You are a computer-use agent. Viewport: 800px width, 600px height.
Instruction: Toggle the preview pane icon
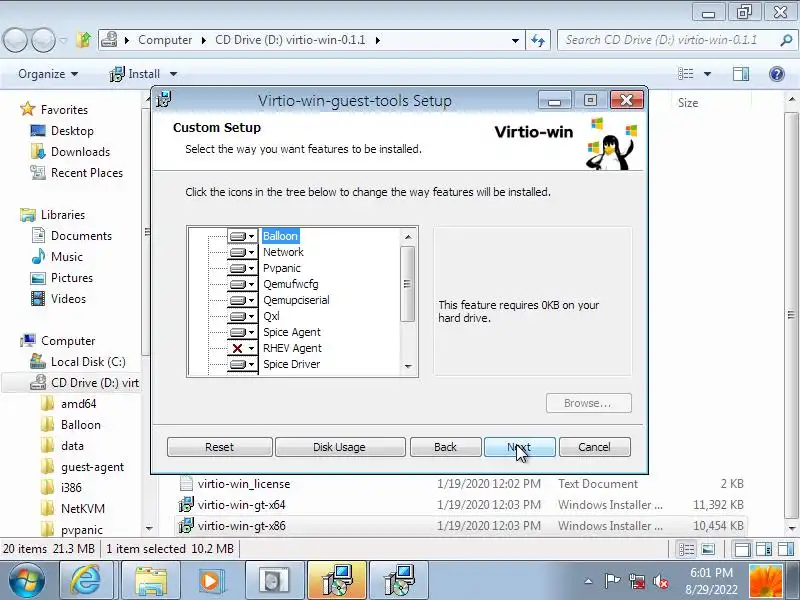point(741,74)
